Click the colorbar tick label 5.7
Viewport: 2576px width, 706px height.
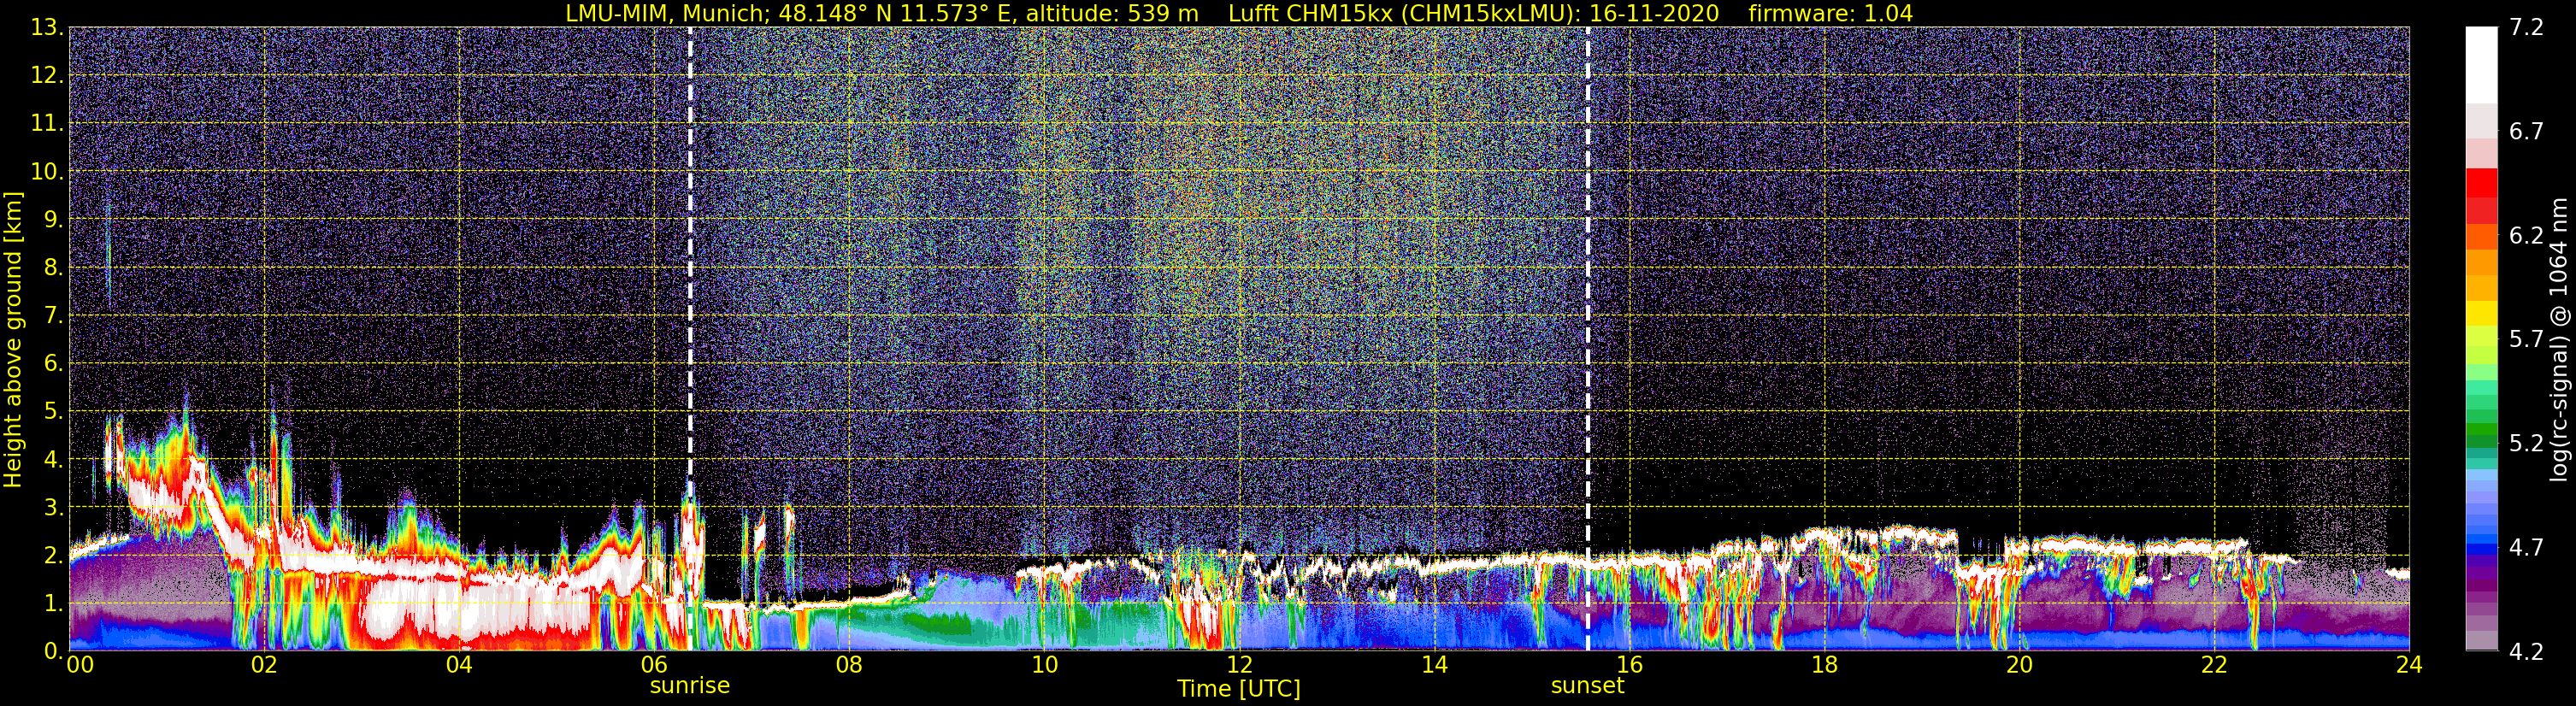pos(2526,340)
